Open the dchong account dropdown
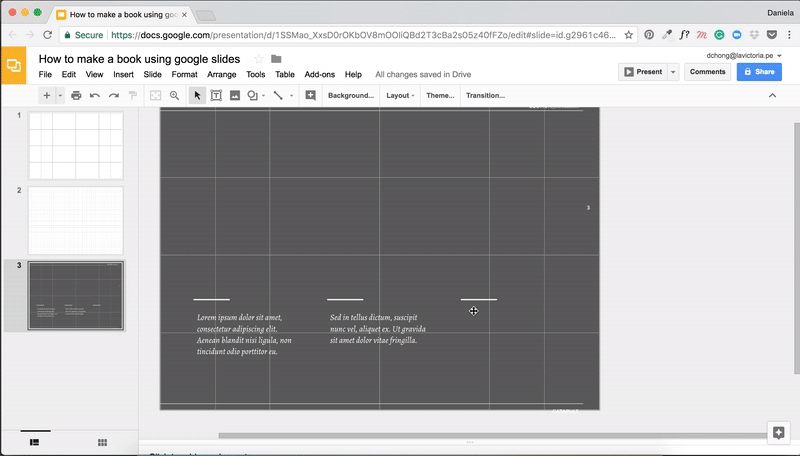This screenshot has width=800, height=456. pos(744,56)
